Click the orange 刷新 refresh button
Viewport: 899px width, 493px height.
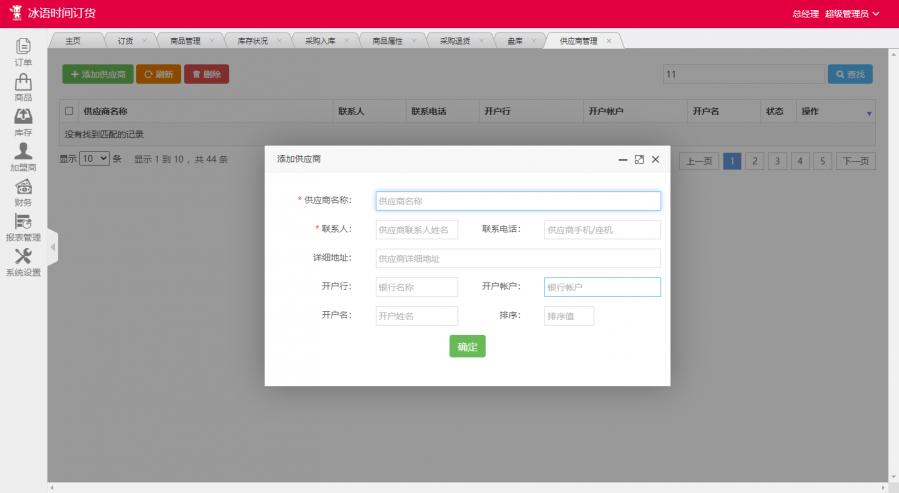[158, 74]
